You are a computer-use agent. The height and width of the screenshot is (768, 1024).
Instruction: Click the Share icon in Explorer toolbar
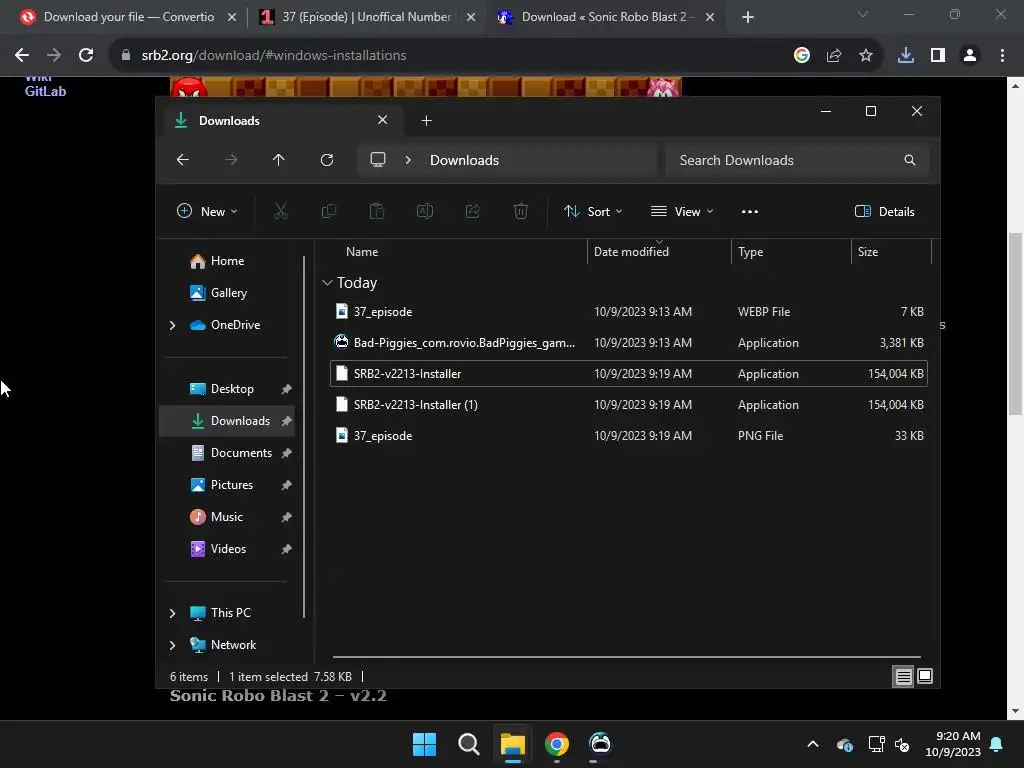(473, 211)
